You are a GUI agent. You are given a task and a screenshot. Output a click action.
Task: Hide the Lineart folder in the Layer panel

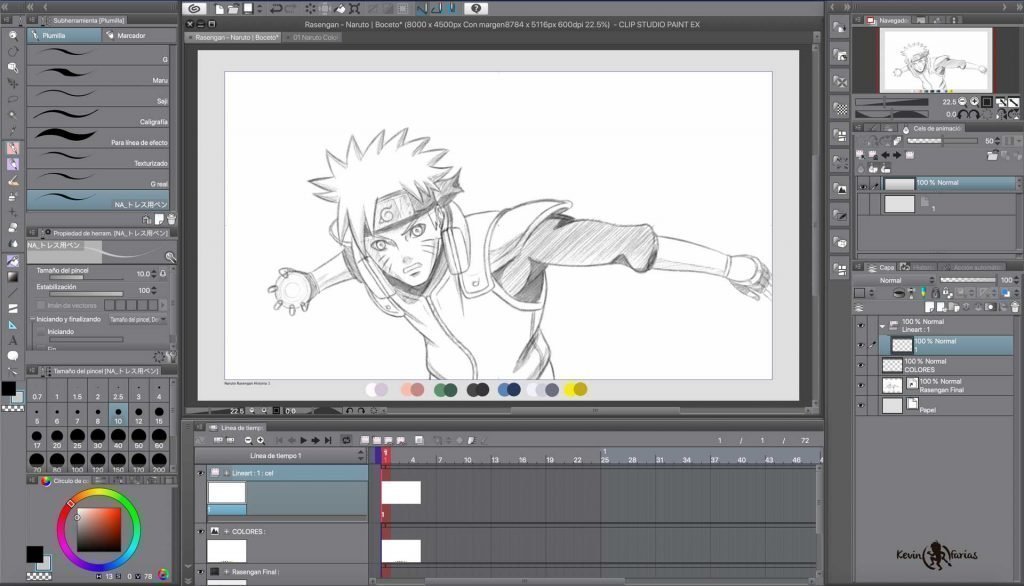click(861, 325)
